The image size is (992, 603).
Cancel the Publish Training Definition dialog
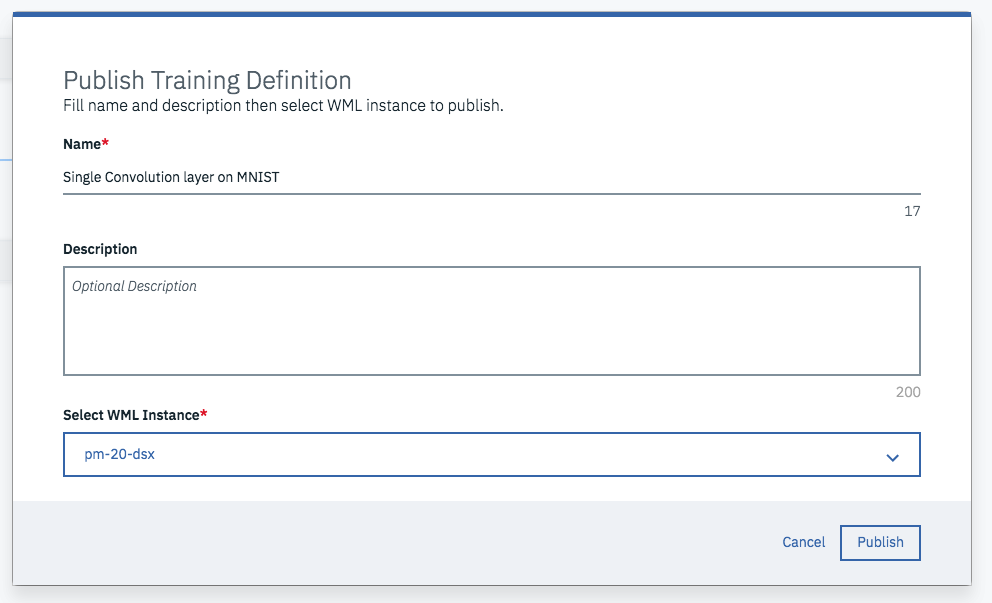[x=804, y=542]
